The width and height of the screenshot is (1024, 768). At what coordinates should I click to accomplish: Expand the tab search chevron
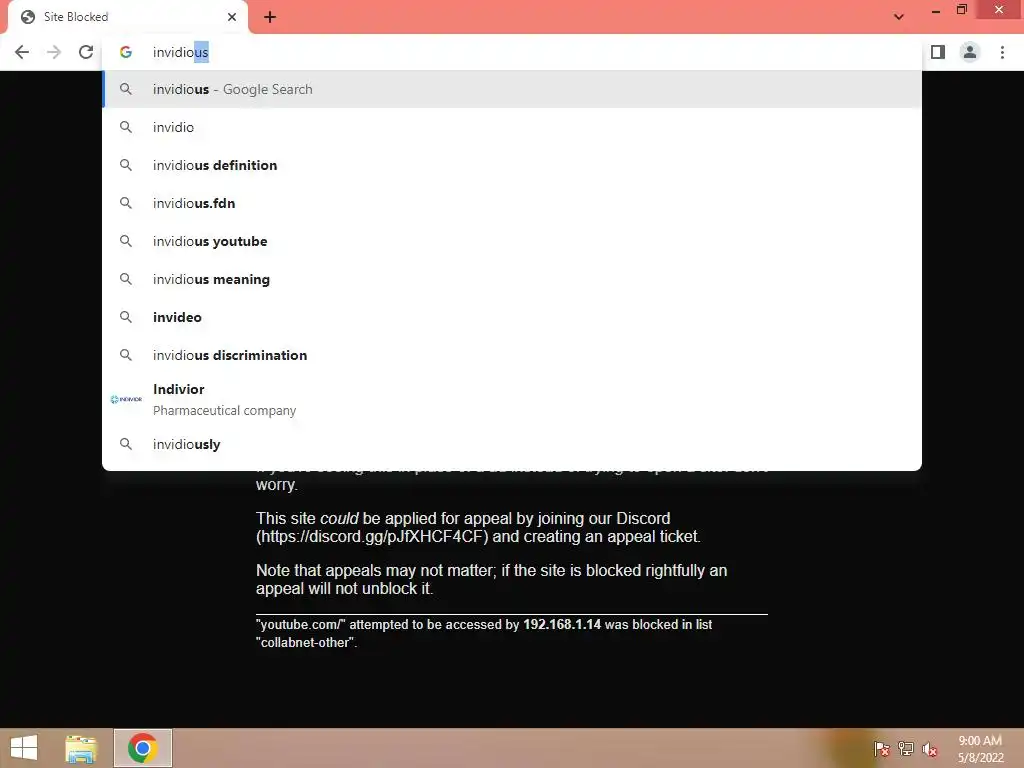(x=899, y=17)
